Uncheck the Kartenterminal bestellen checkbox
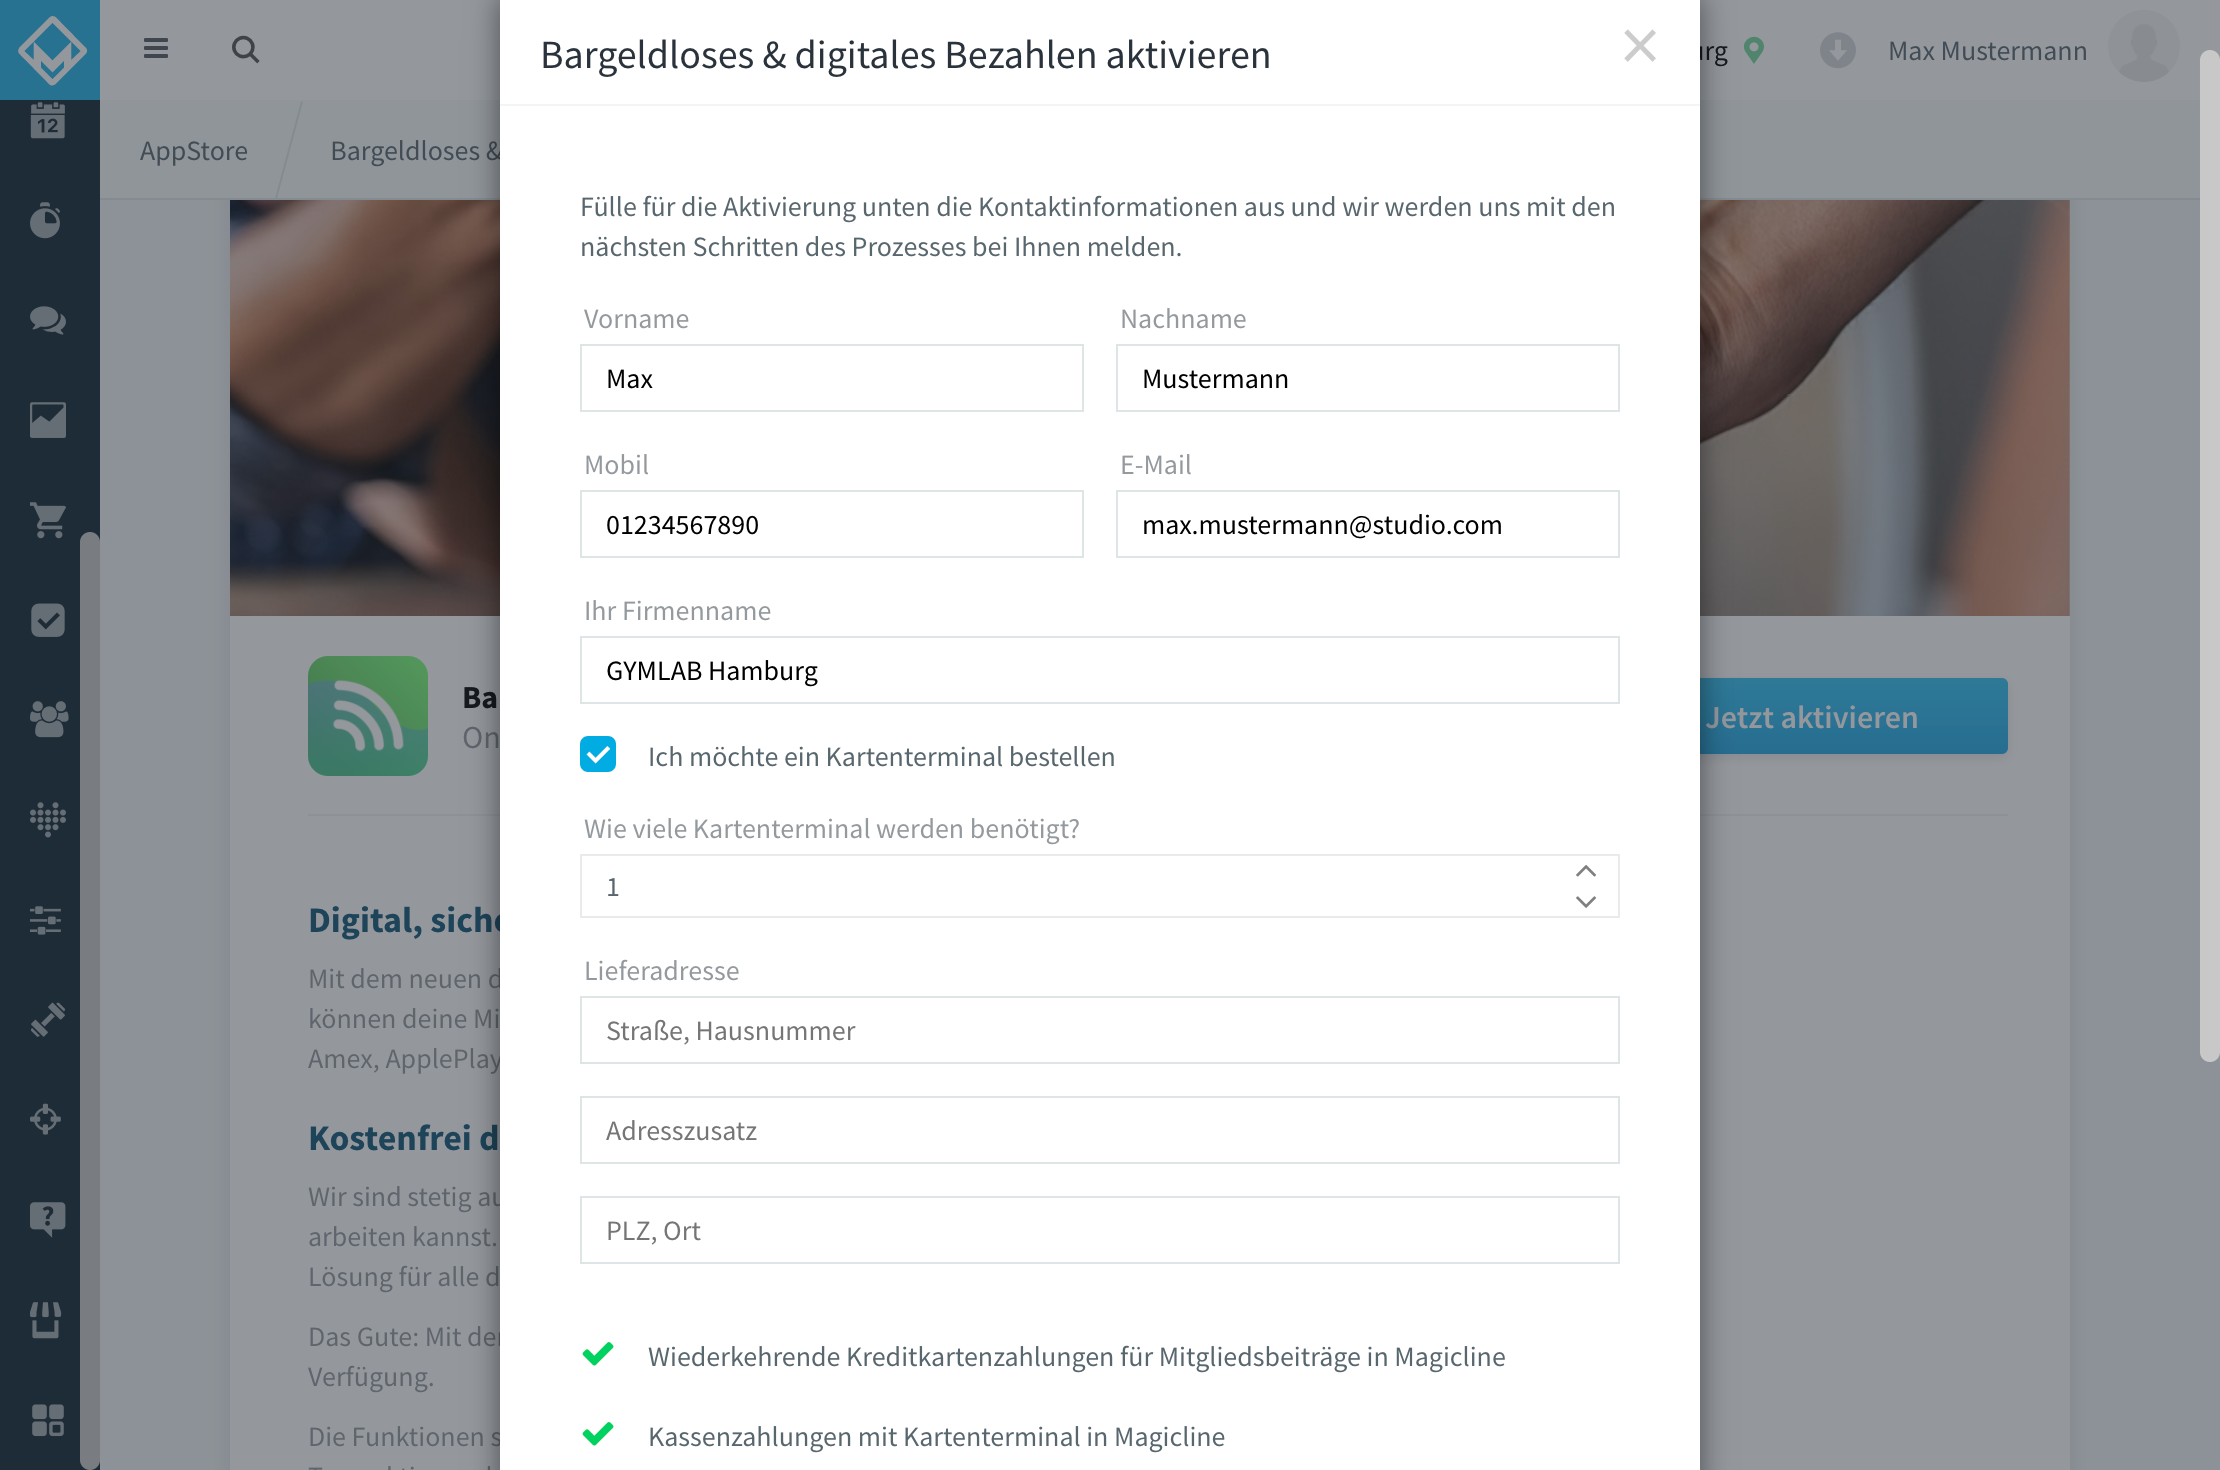 [x=598, y=755]
